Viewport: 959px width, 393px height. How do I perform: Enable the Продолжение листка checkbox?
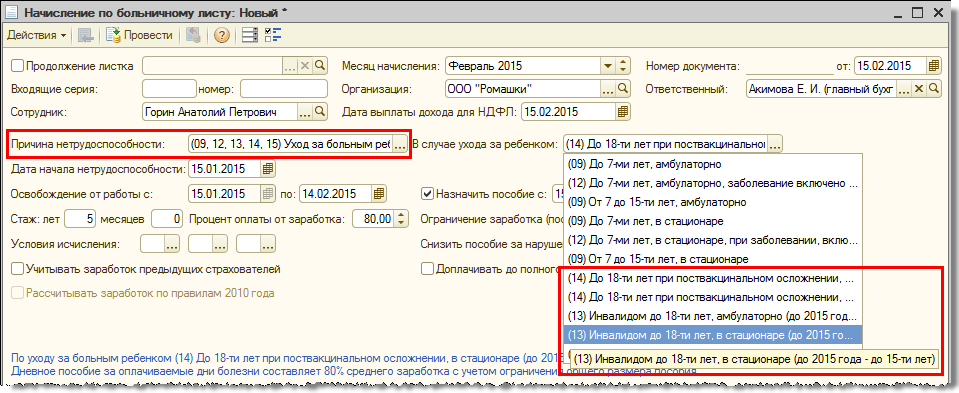point(18,65)
